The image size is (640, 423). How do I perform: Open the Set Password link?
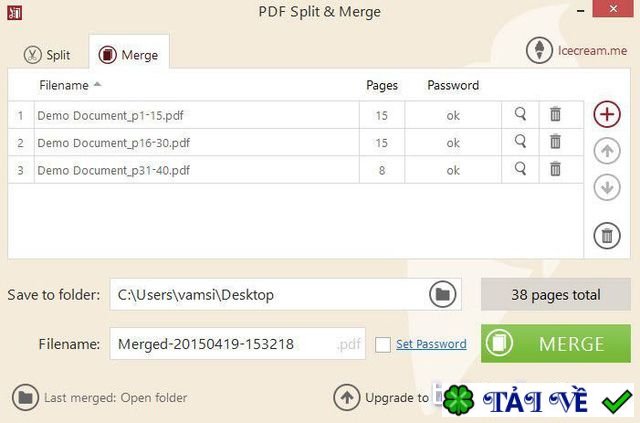click(x=431, y=344)
